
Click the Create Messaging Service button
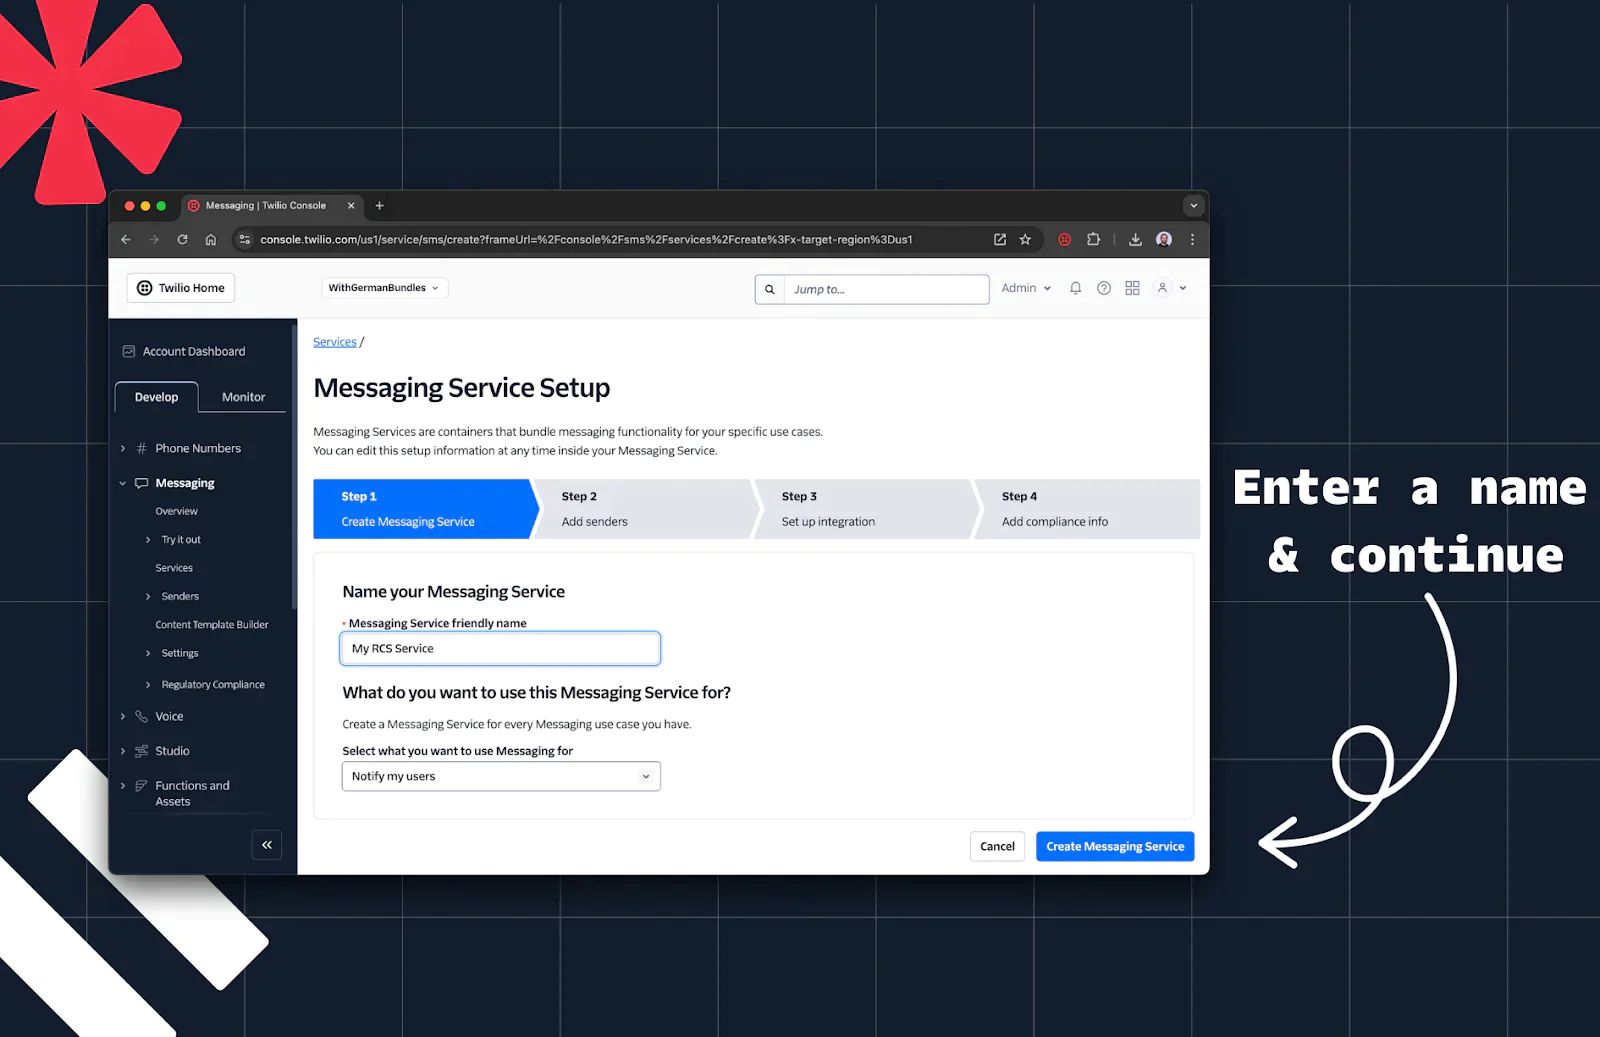point(1115,847)
